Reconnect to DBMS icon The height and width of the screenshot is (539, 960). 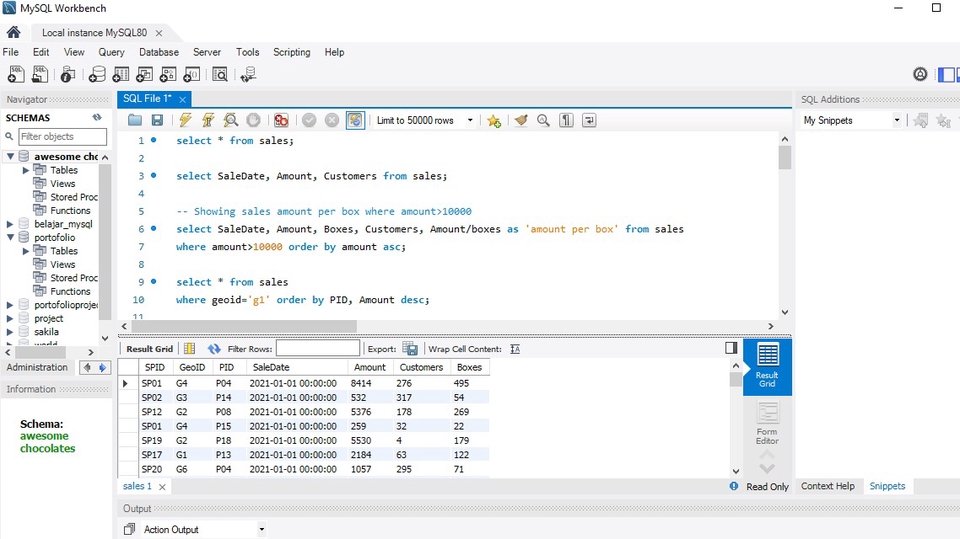pyautogui.click(x=248, y=74)
